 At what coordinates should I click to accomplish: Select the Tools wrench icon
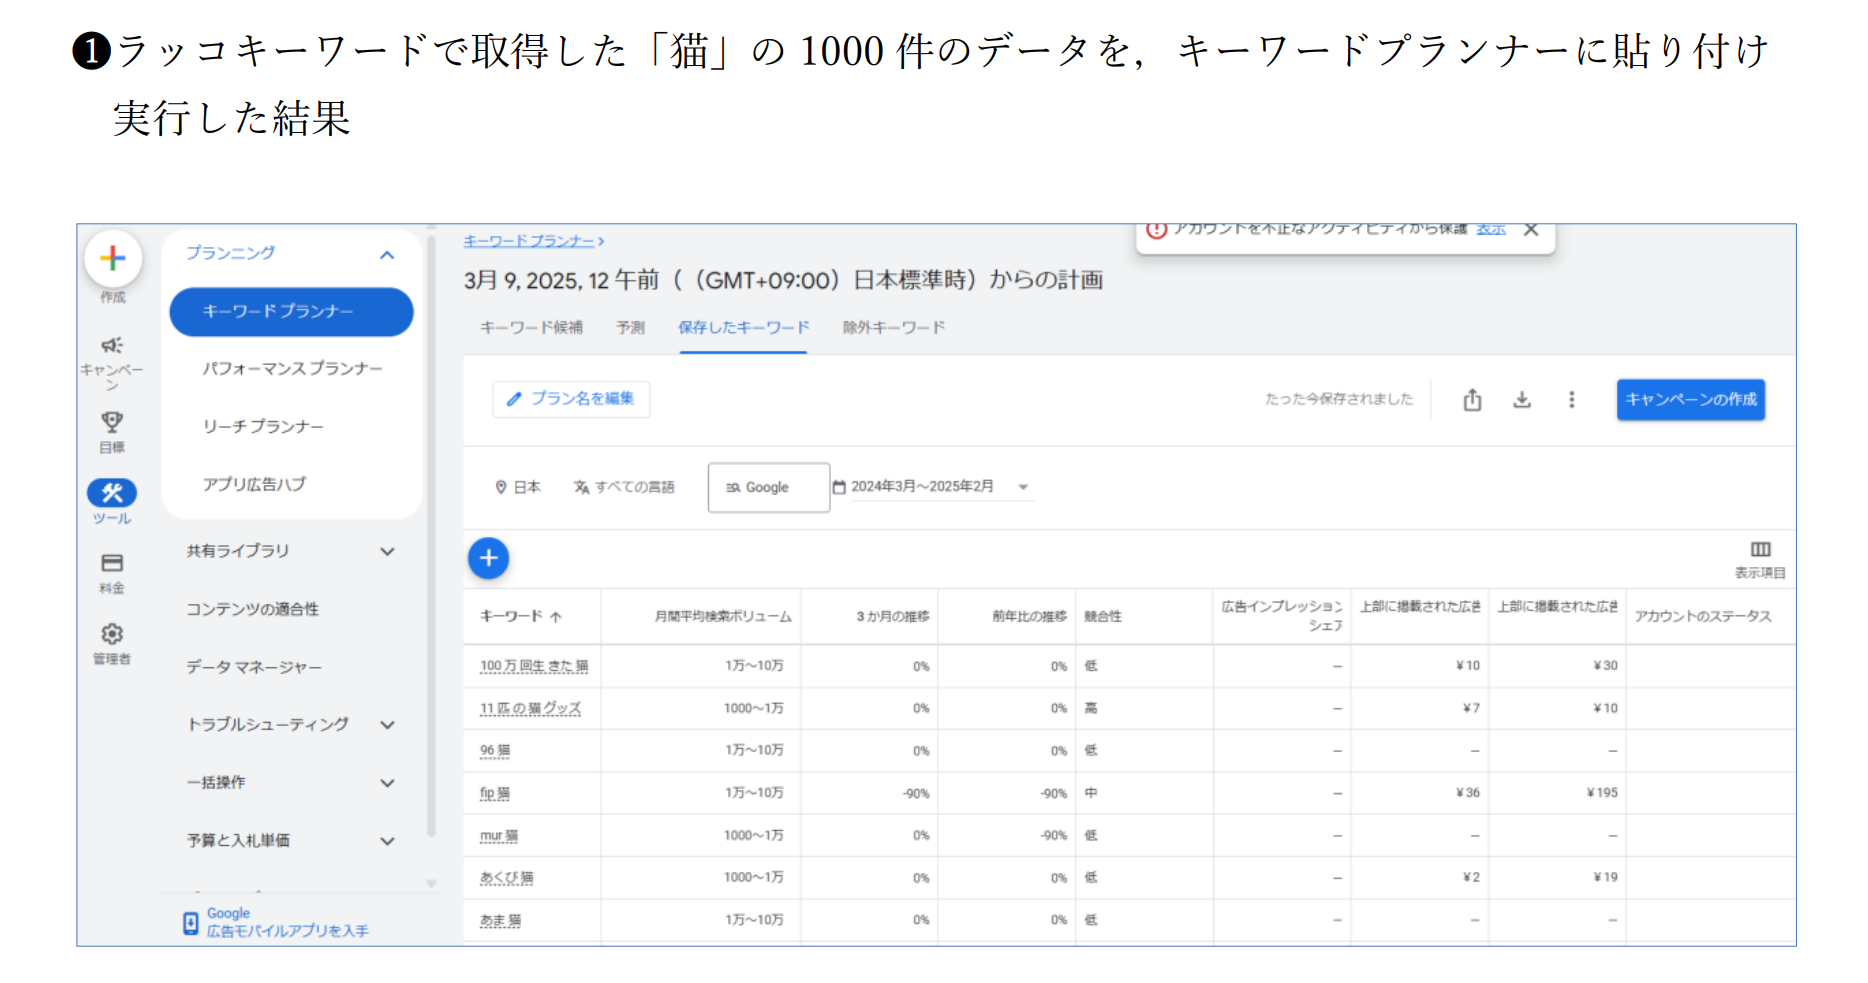(x=112, y=493)
